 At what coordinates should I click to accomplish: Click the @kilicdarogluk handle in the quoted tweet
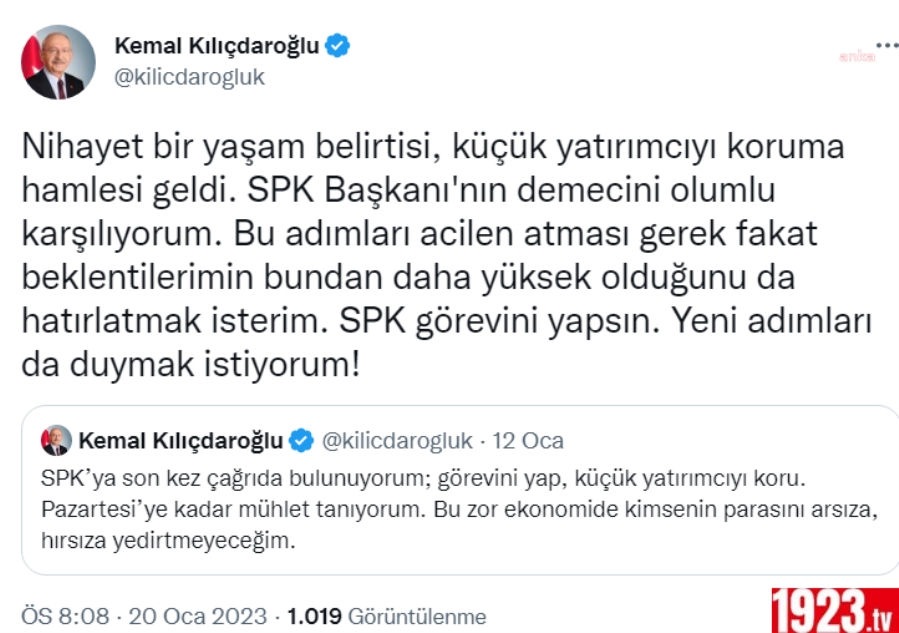(x=397, y=440)
